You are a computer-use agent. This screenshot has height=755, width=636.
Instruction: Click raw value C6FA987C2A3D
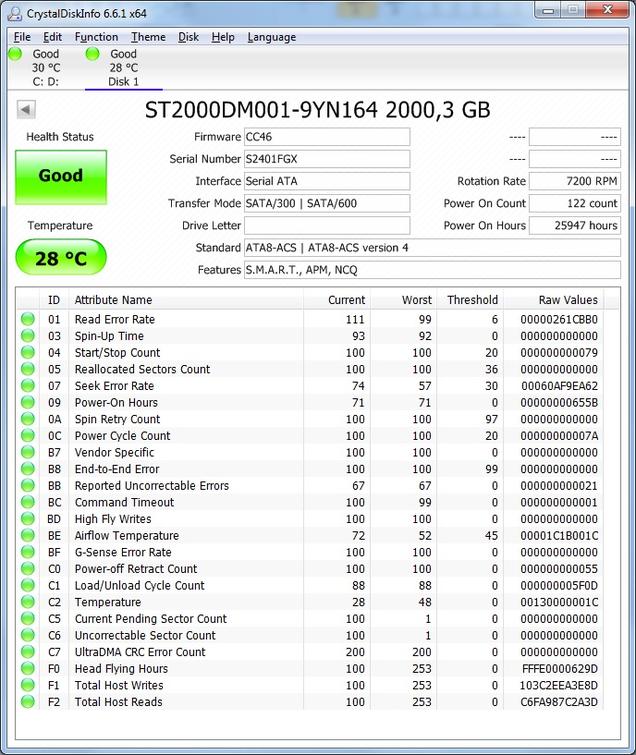(559, 702)
